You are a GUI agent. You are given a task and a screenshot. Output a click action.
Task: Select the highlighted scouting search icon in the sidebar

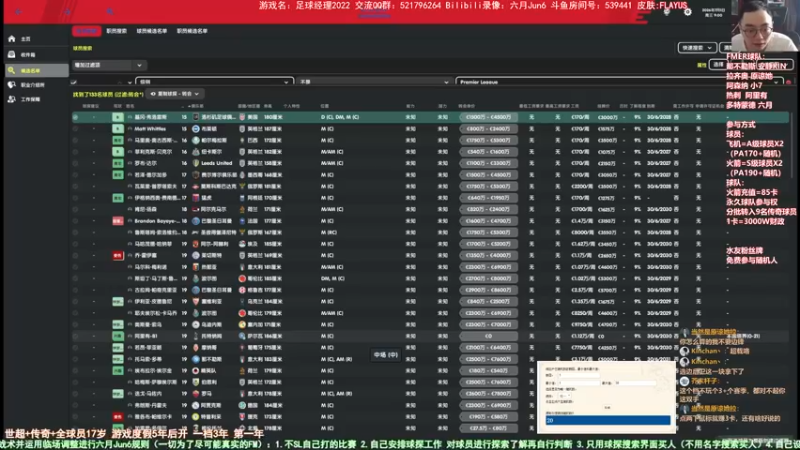click(12, 70)
